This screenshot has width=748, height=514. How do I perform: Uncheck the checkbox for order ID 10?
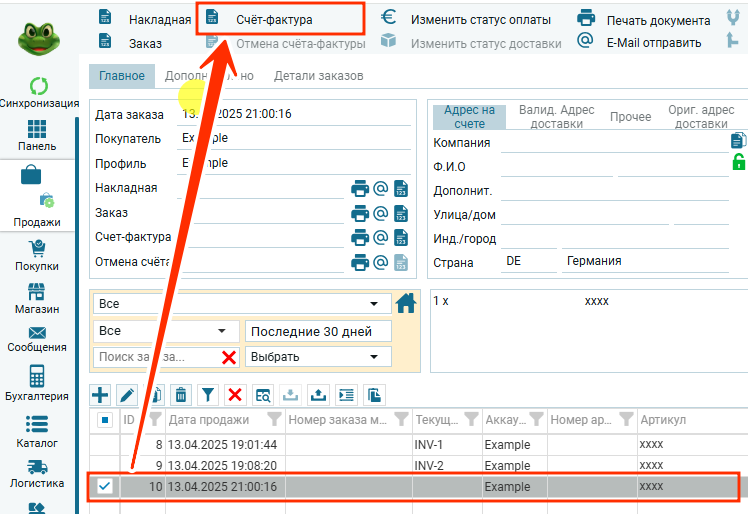[104, 486]
